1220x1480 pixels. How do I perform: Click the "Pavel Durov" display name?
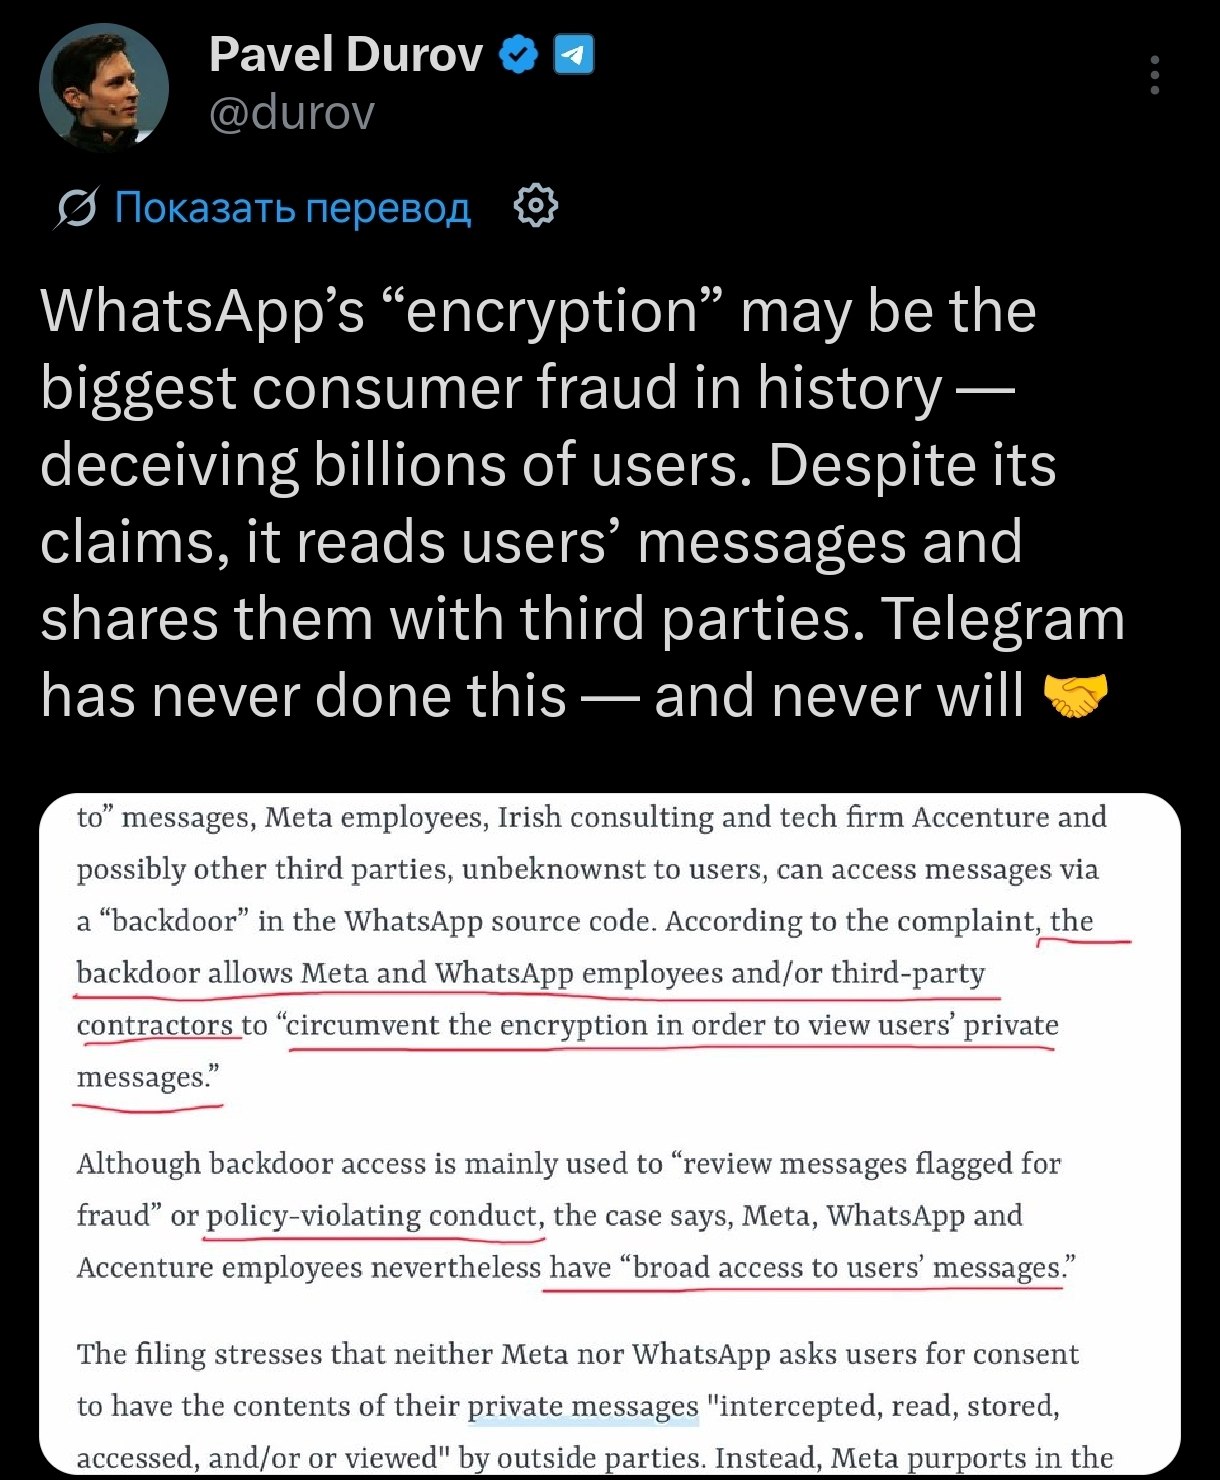tap(346, 54)
